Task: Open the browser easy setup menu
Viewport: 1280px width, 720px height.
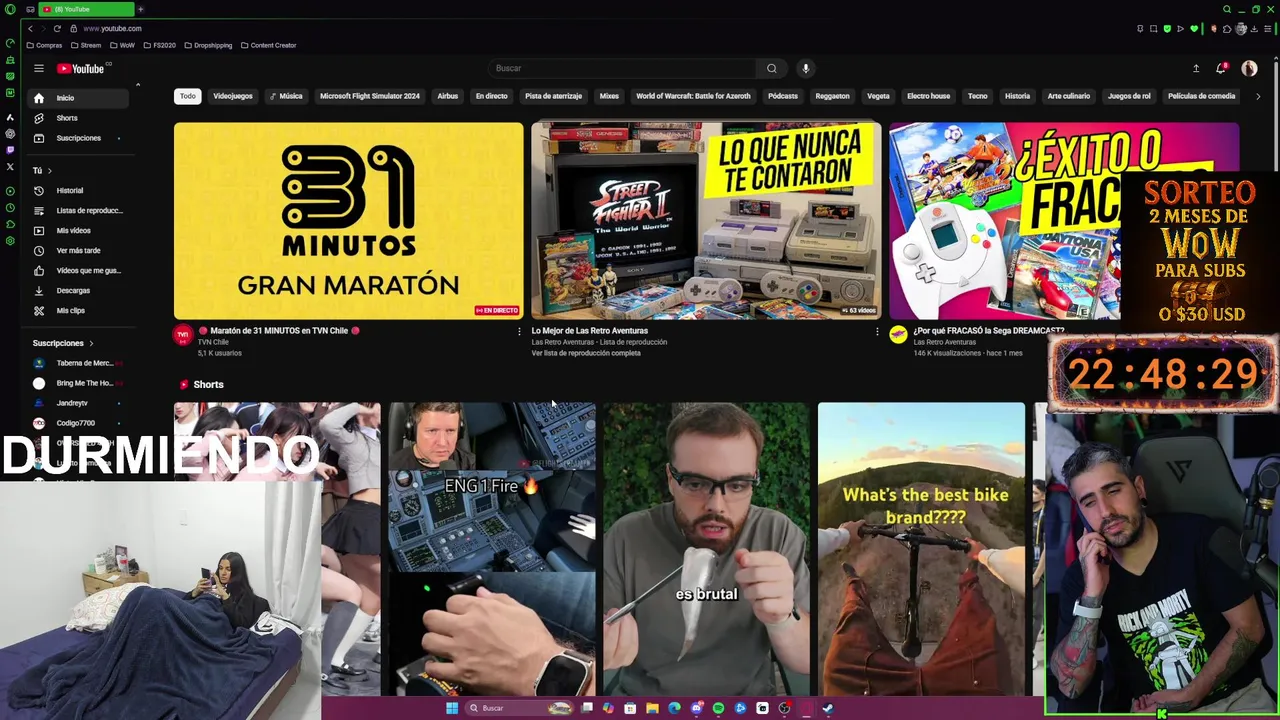Action: tap(1268, 28)
